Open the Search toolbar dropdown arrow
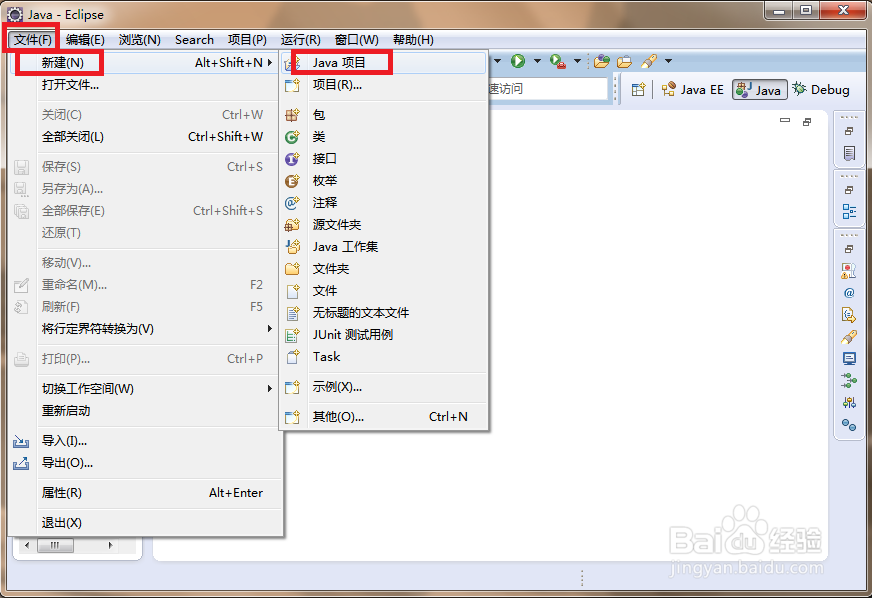 [668, 61]
